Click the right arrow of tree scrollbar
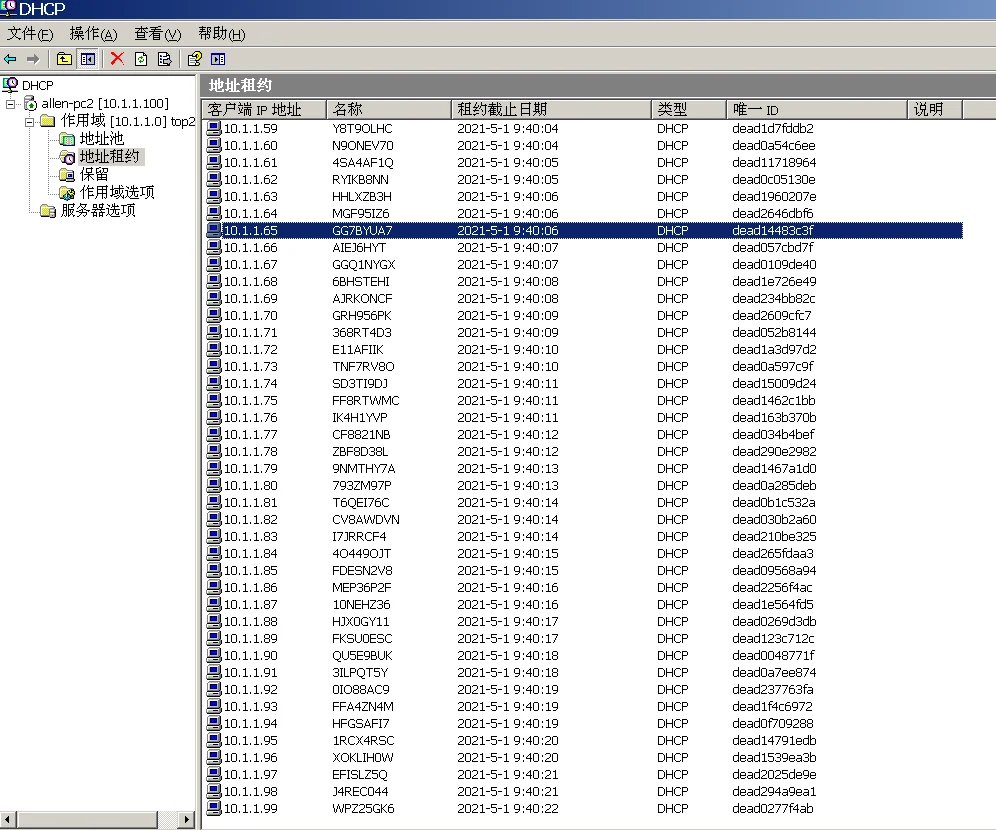Viewport: 996px width, 830px height. click(x=186, y=819)
